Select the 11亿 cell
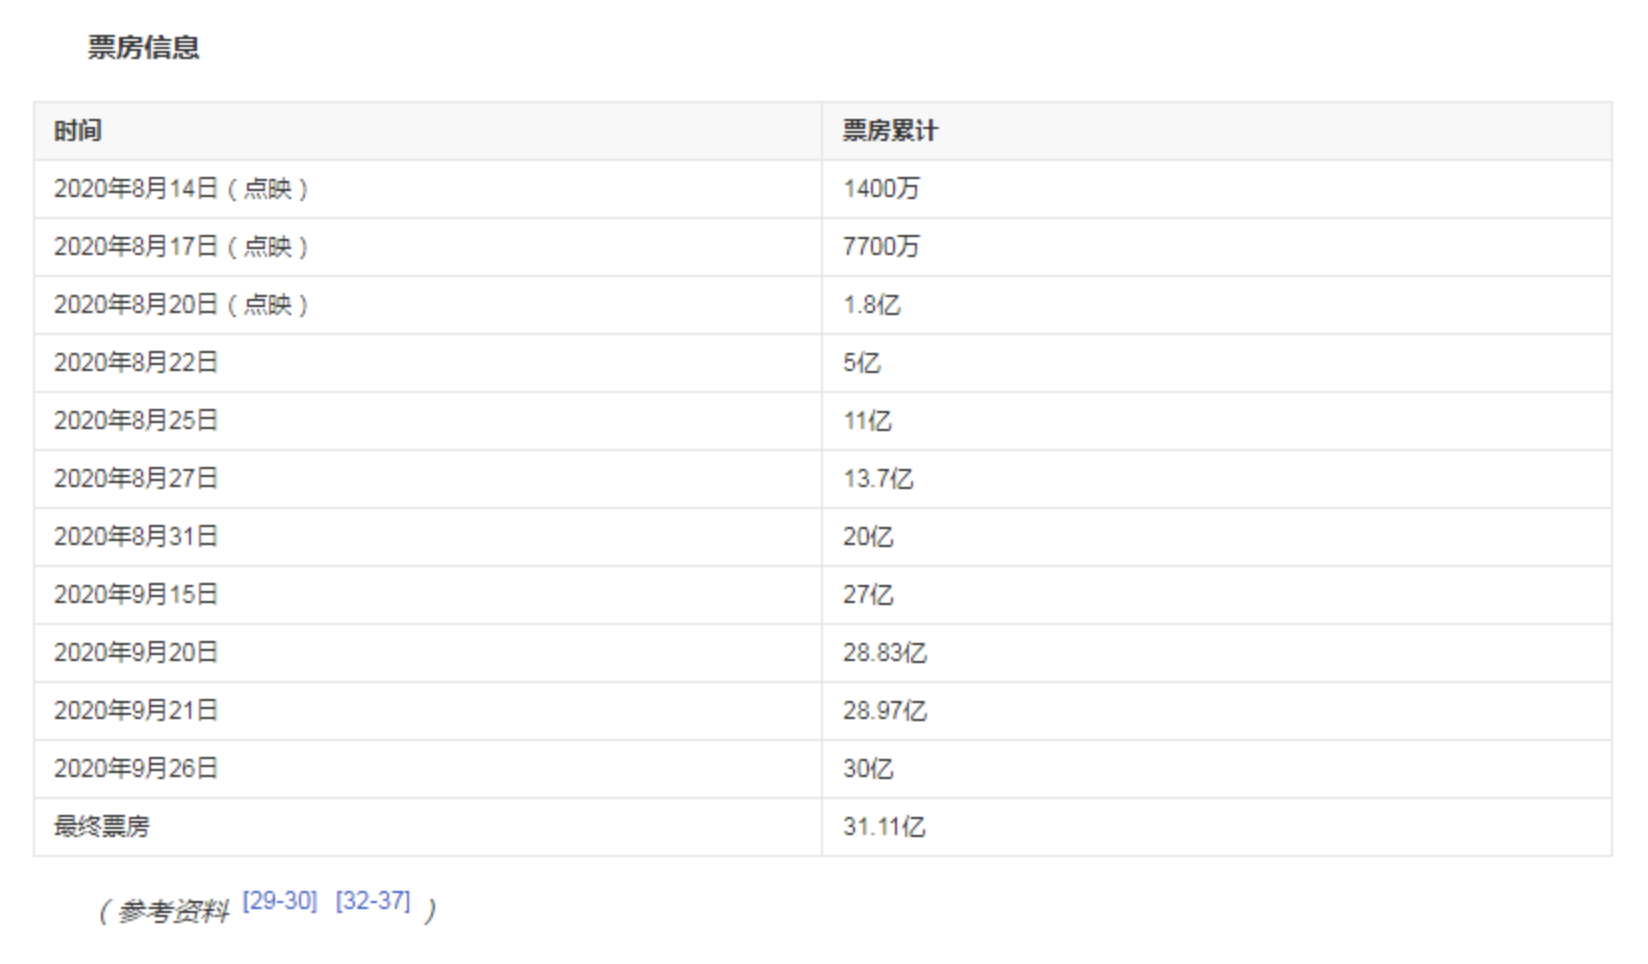 [x=1217, y=421]
